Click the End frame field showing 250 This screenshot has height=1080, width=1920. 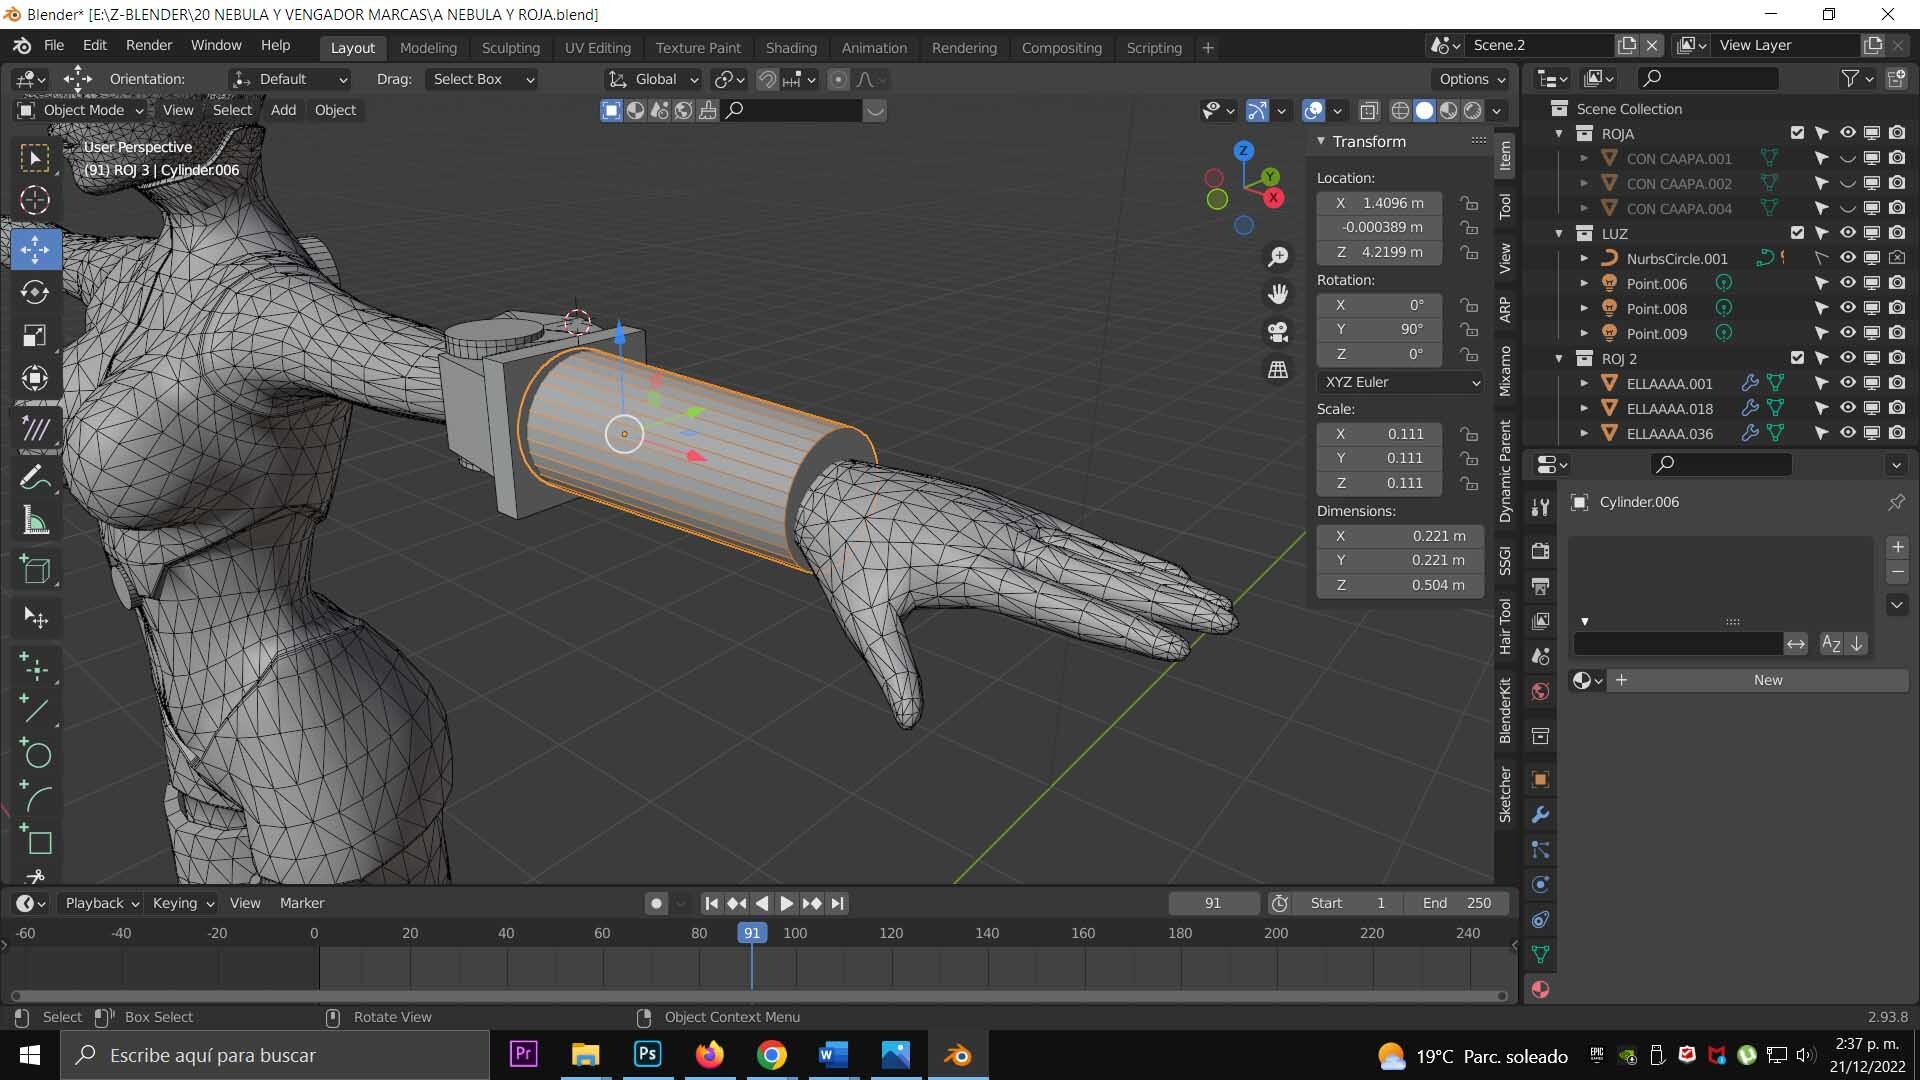point(1456,903)
